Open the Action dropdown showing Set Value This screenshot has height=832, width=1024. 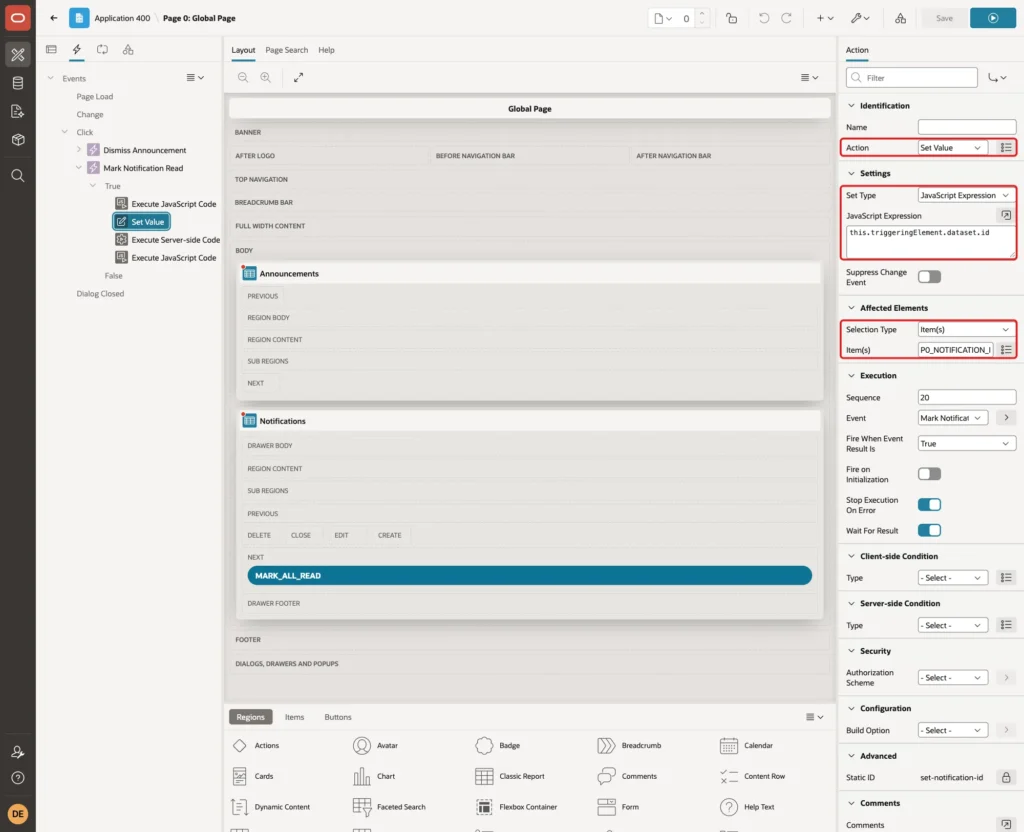click(x=952, y=148)
